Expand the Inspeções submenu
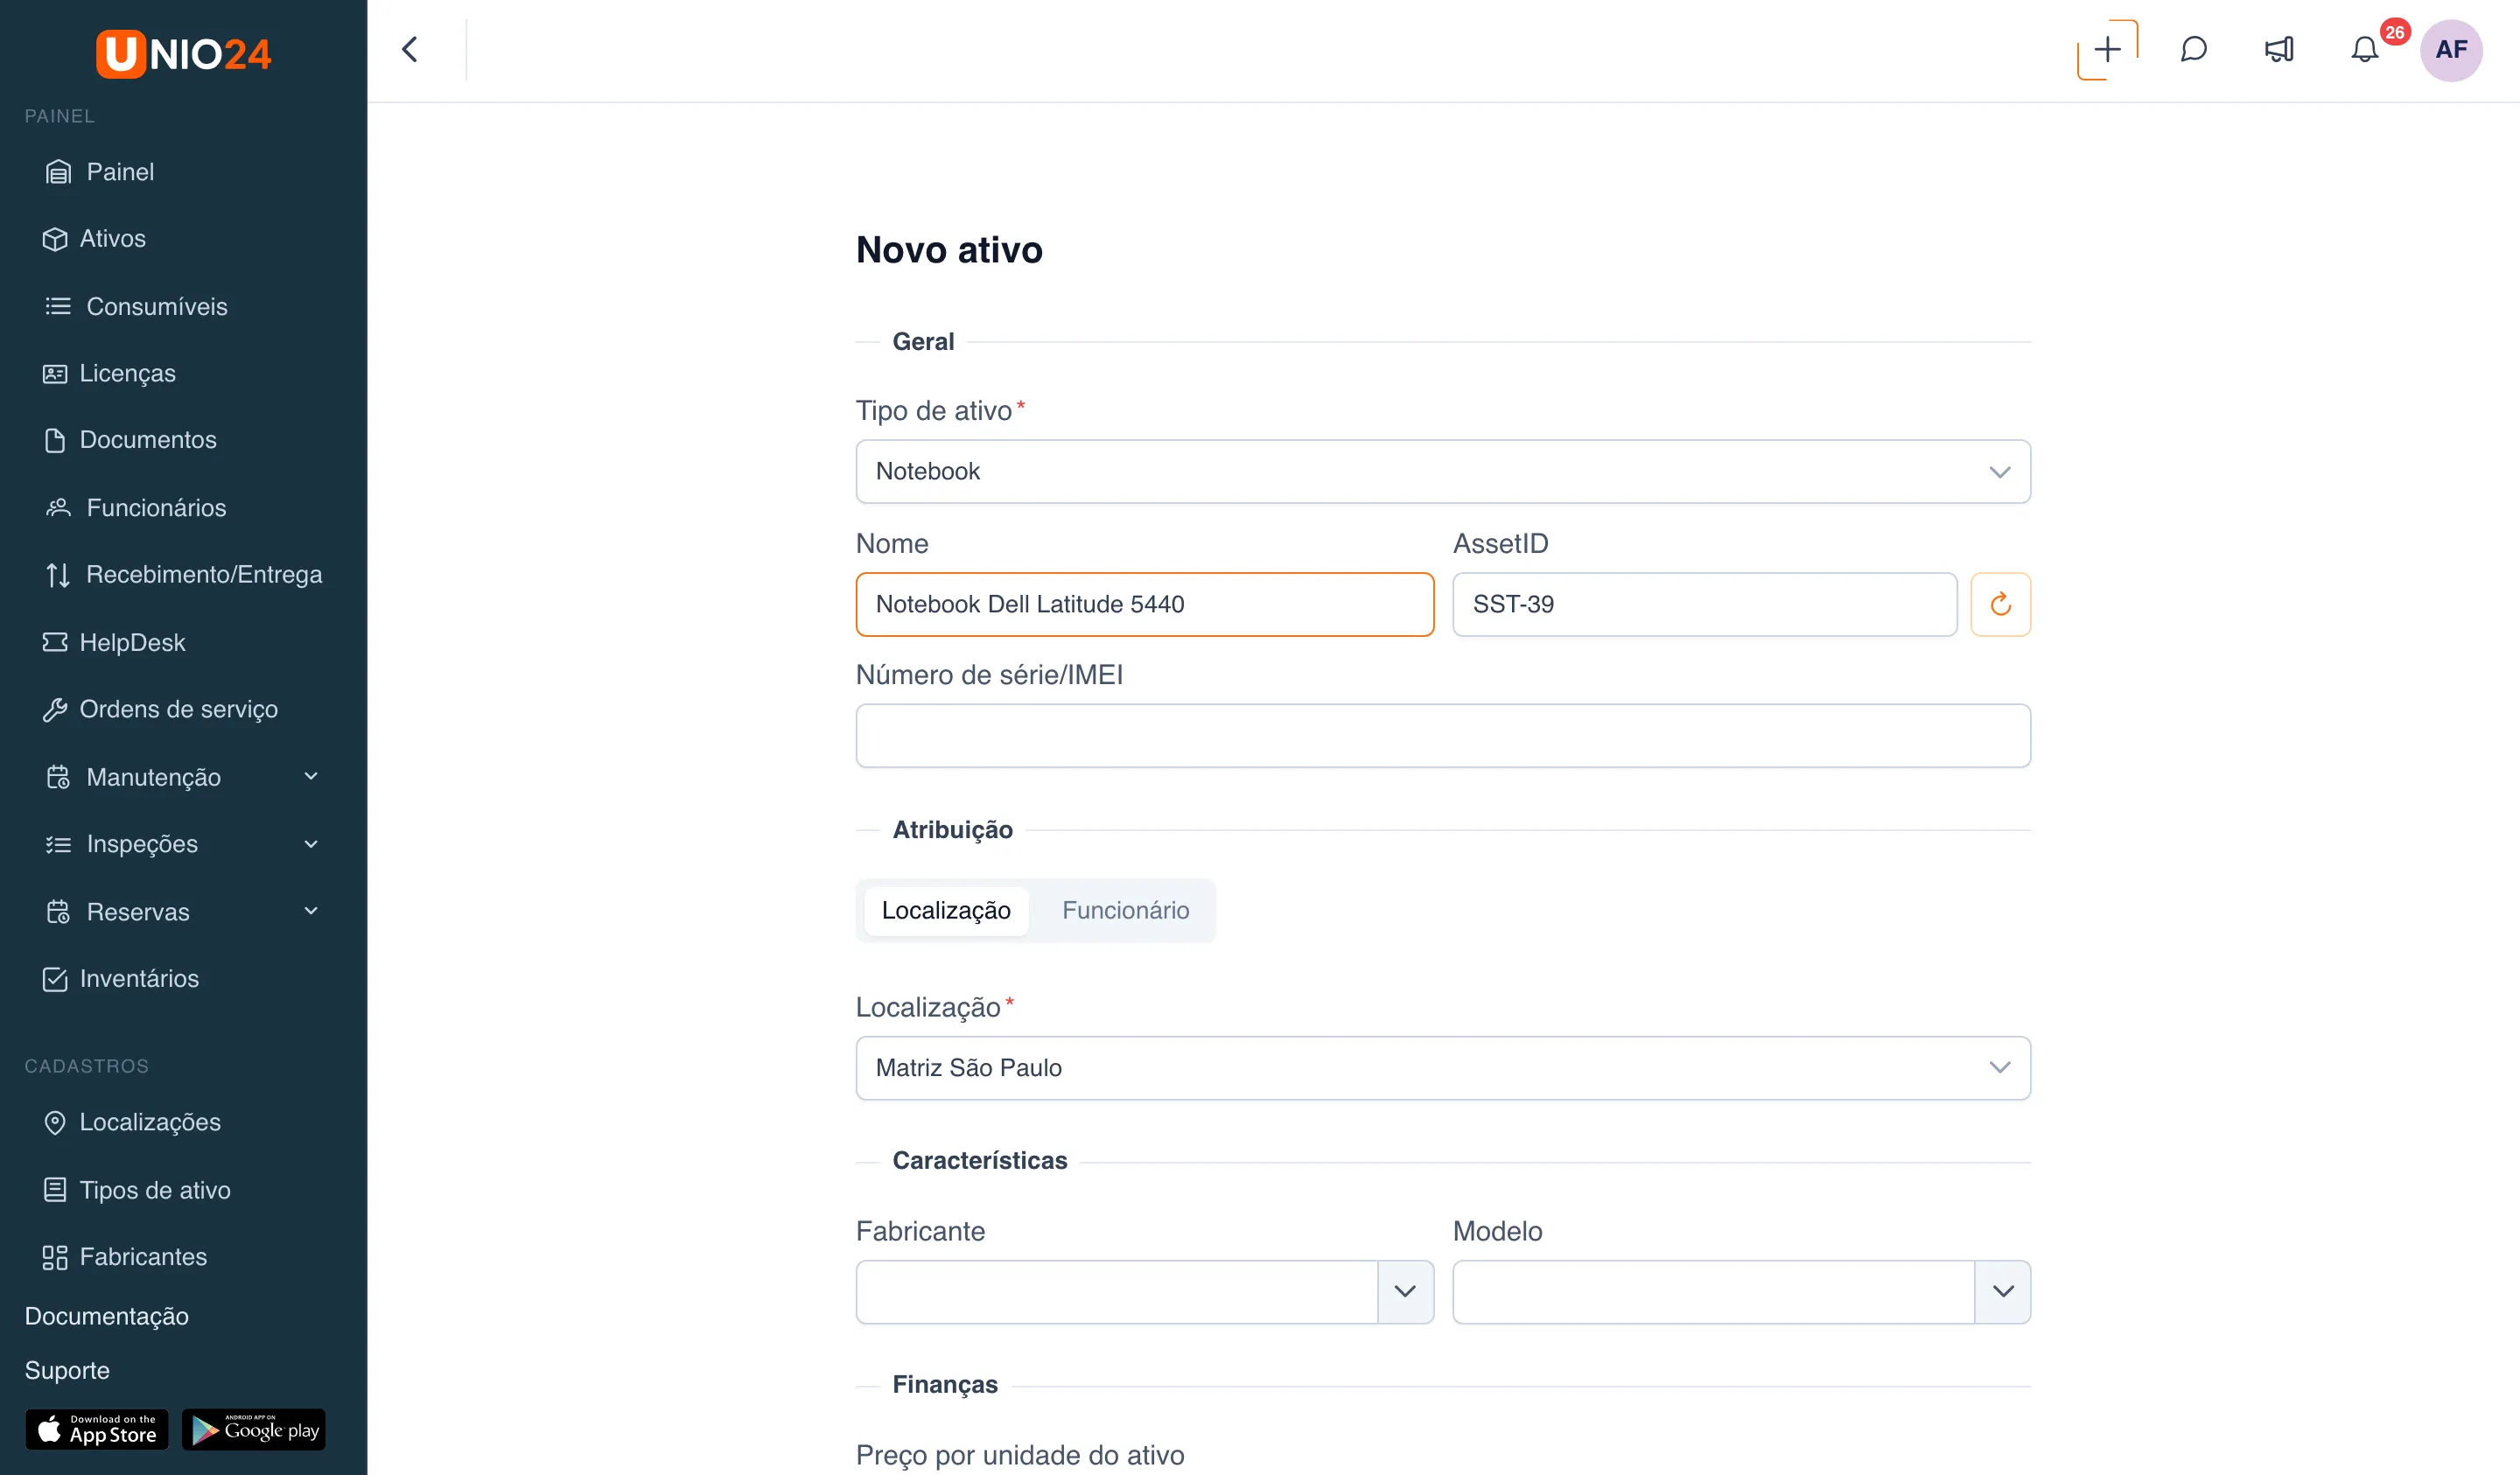The height and width of the screenshot is (1475, 2520). 184,844
